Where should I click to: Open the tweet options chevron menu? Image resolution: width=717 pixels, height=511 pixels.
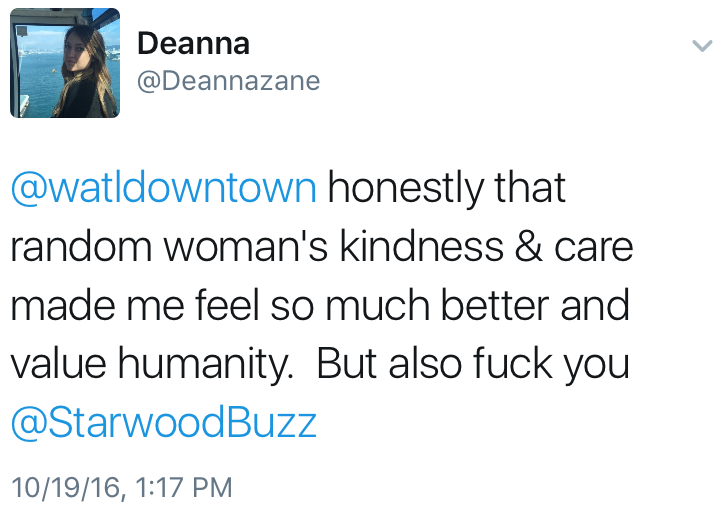(699, 46)
